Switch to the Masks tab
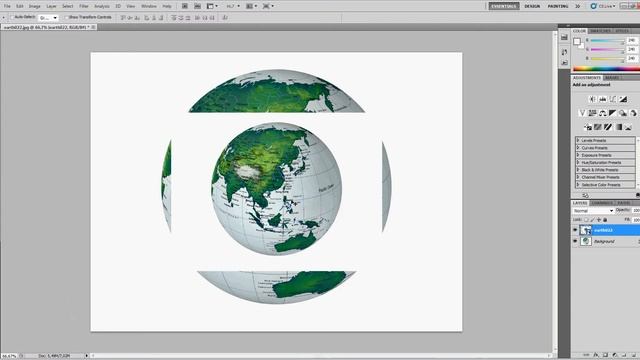The height and width of the screenshot is (360, 640). click(x=611, y=78)
